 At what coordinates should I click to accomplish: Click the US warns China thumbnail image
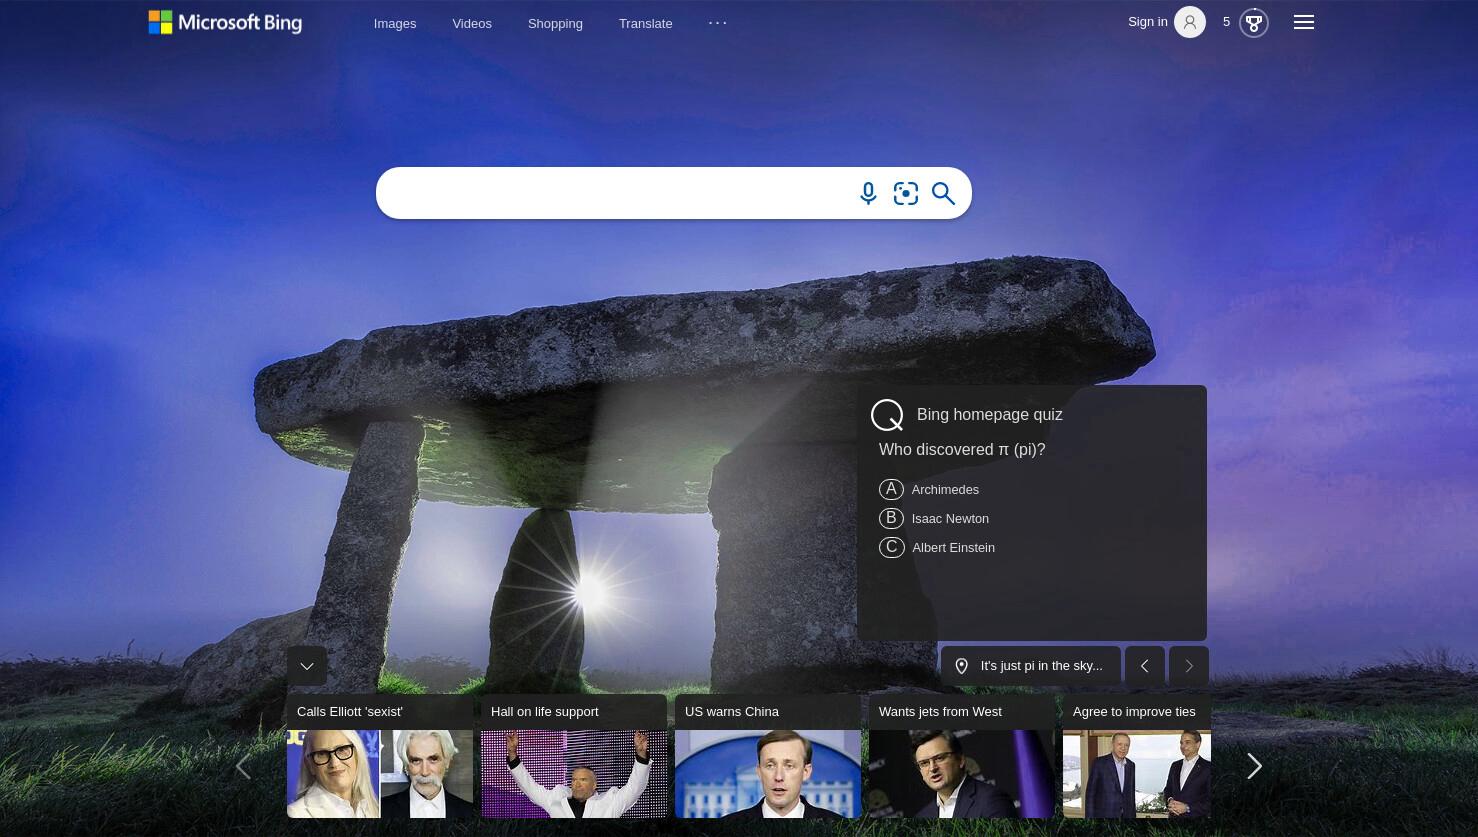coord(768,774)
